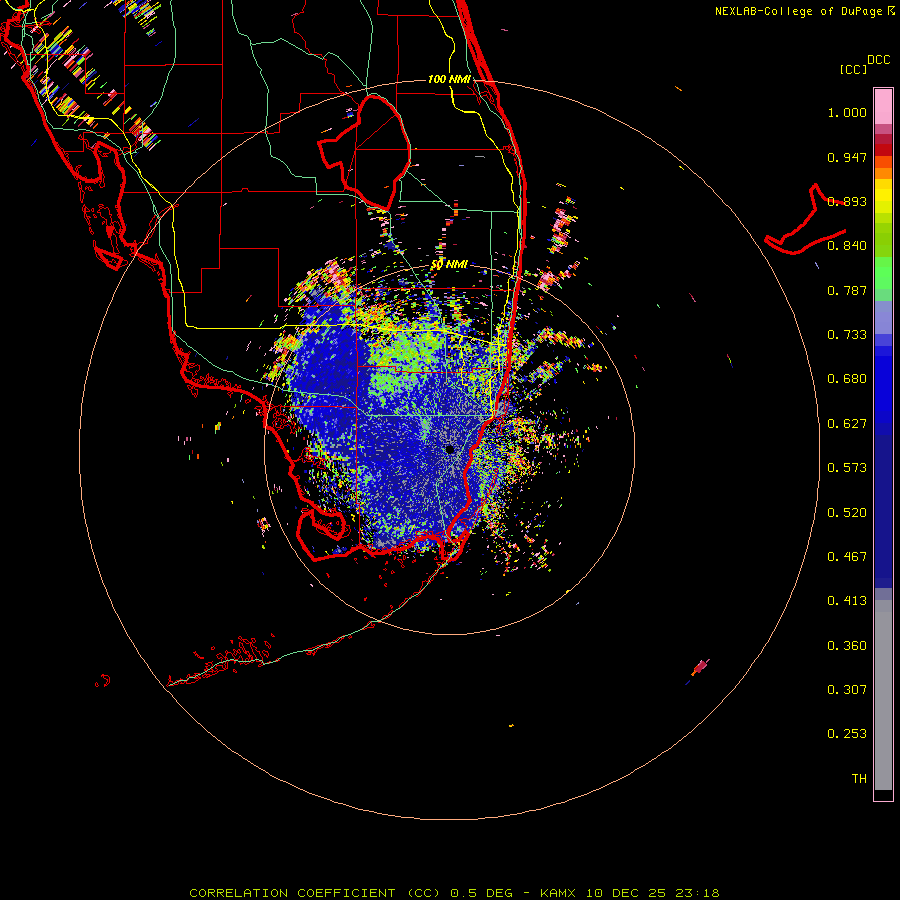Click the pink swatch at top of color bar

coord(883,107)
